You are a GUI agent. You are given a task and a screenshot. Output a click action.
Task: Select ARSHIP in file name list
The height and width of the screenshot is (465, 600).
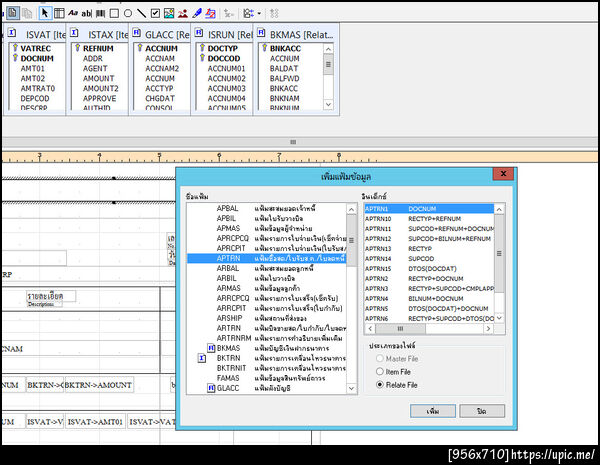pos(266,318)
